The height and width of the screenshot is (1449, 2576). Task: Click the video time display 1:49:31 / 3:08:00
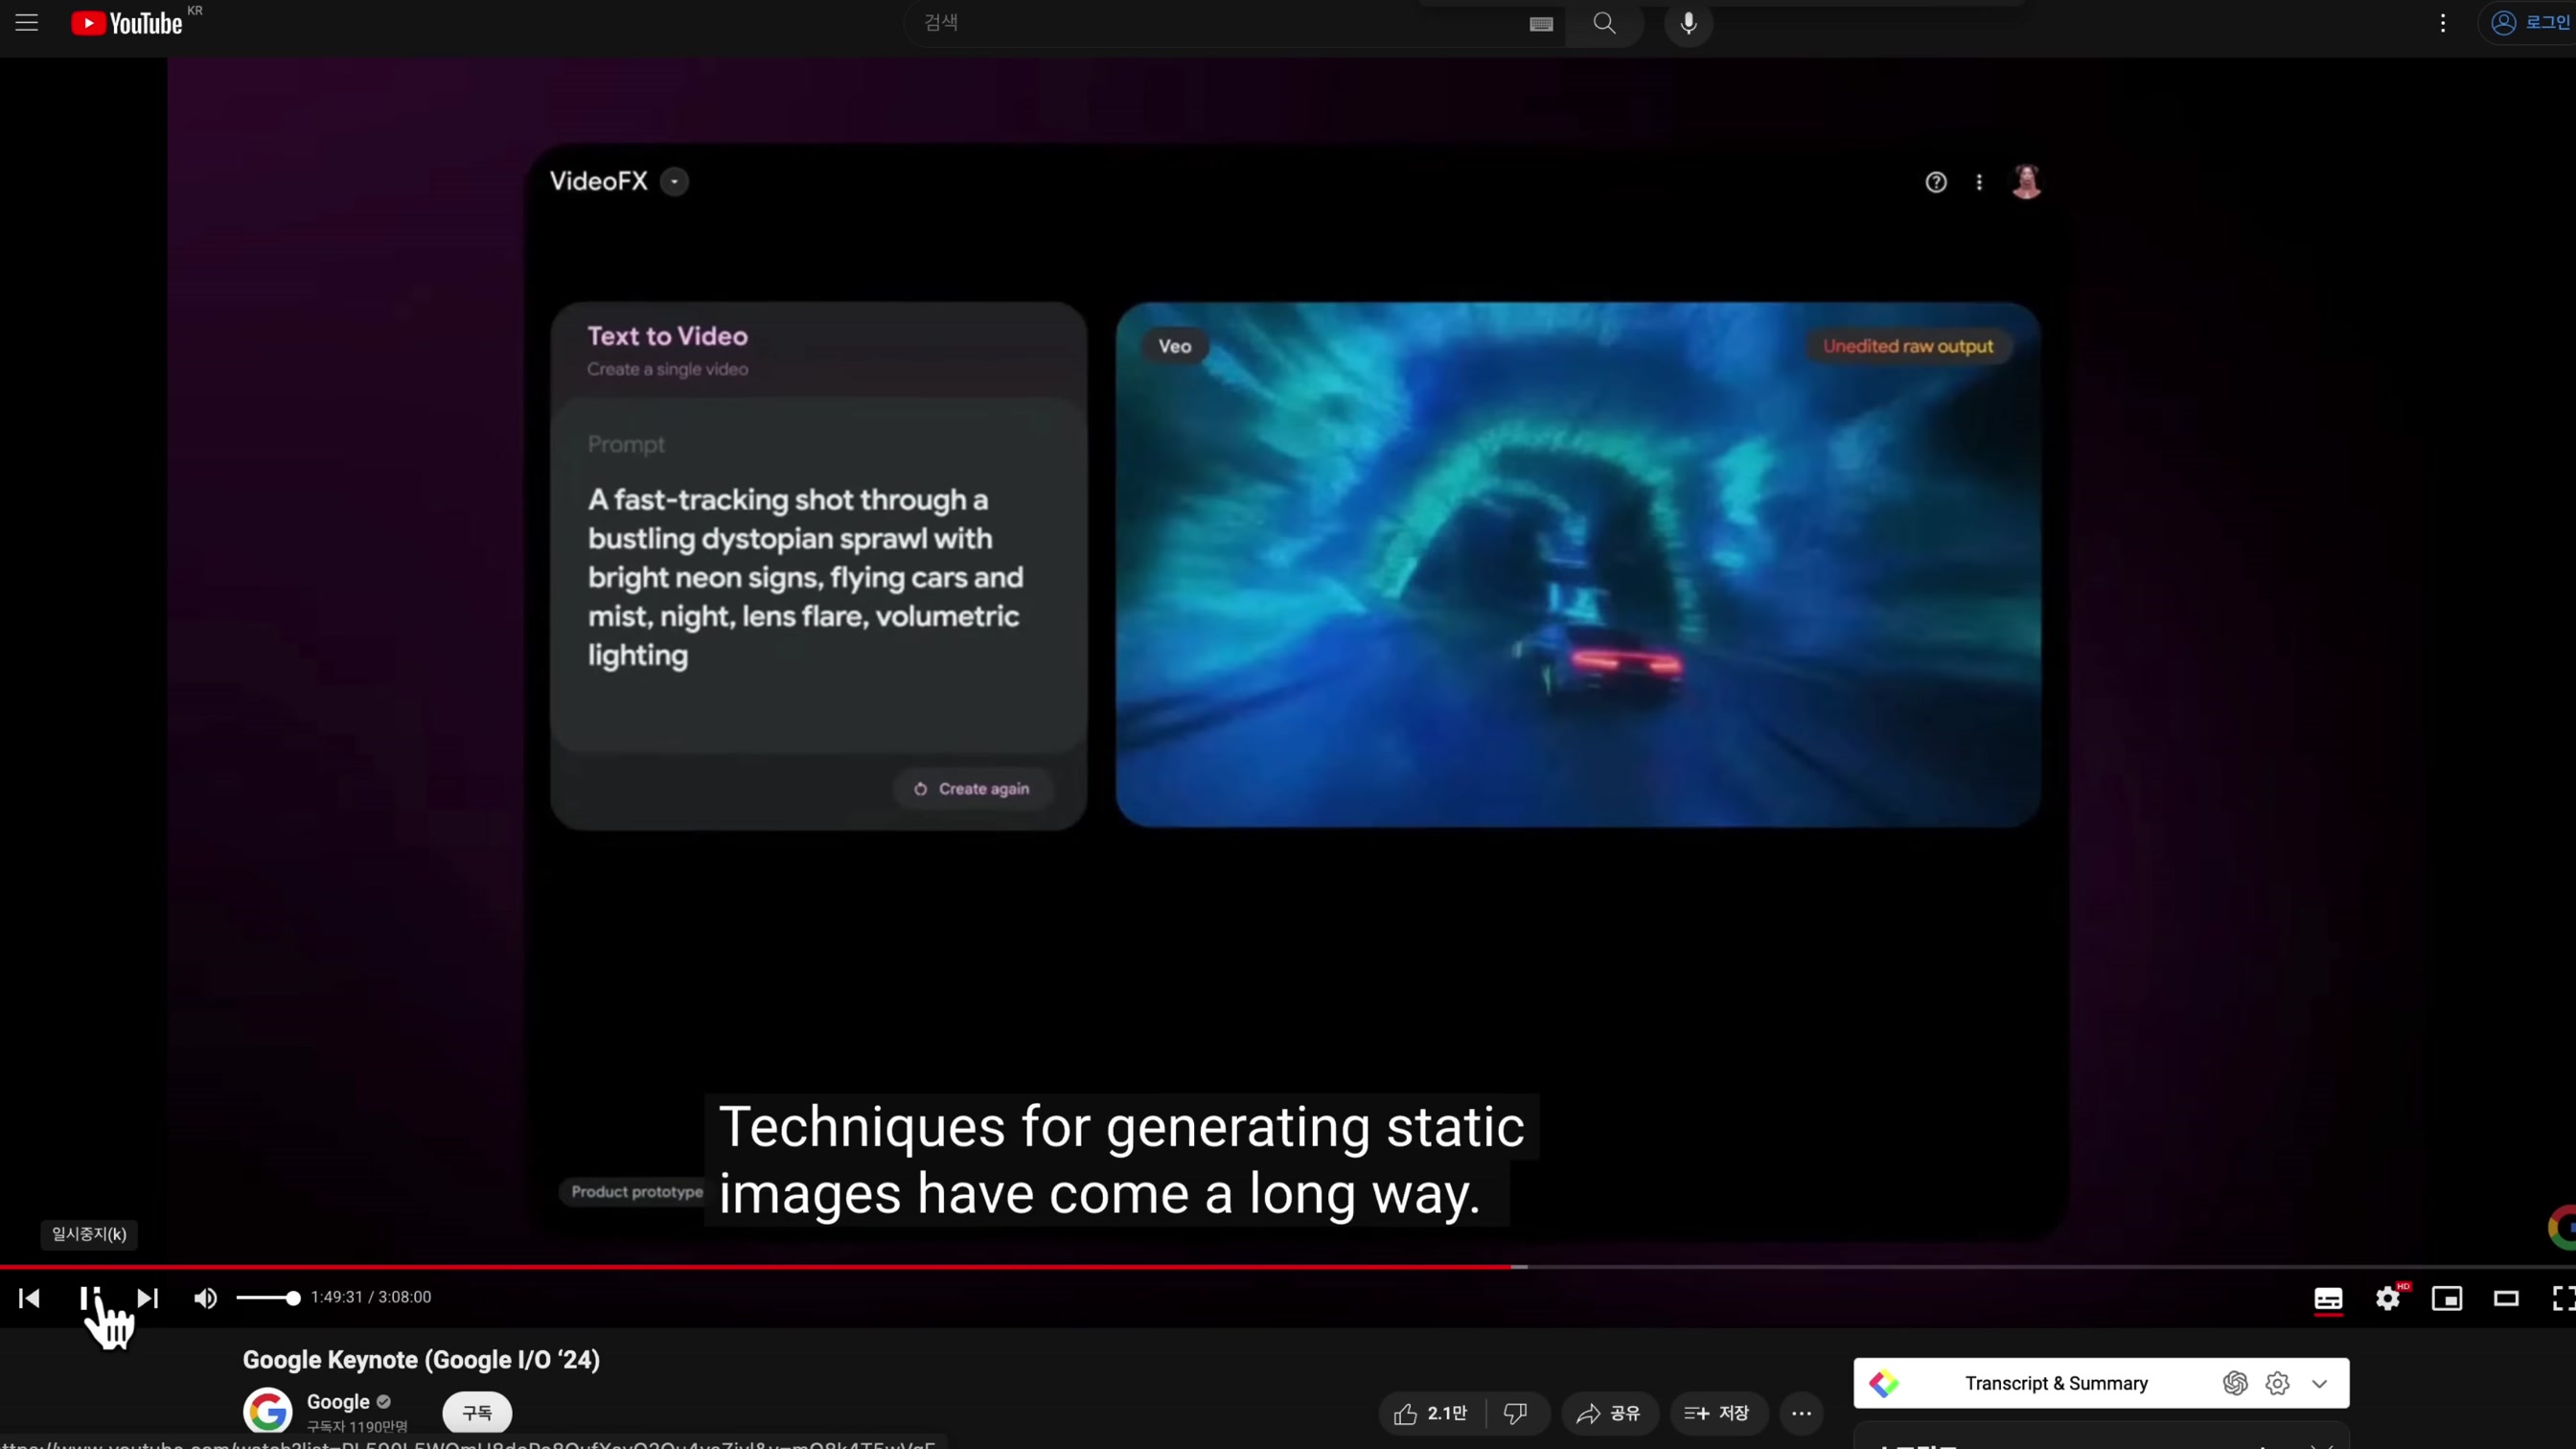click(x=371, y=1297)
